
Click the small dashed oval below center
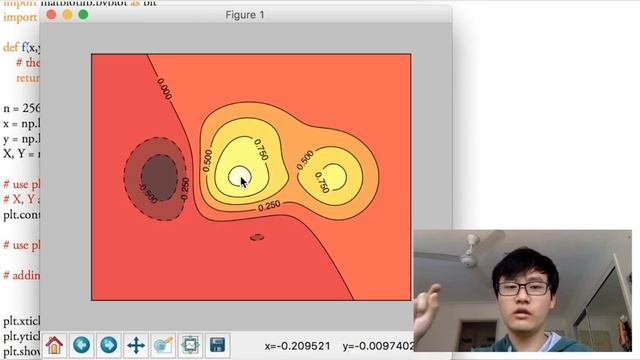tap(257, 237)
